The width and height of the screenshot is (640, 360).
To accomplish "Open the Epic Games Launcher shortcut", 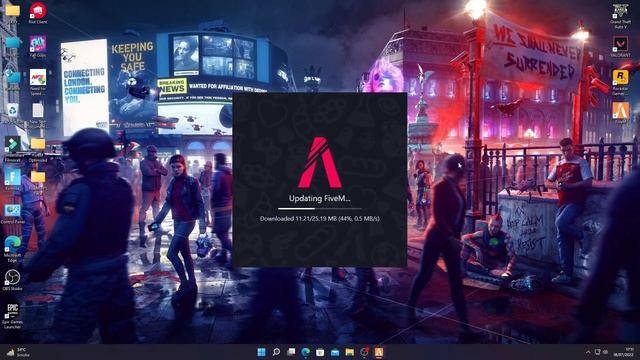I will click(12, 315).
